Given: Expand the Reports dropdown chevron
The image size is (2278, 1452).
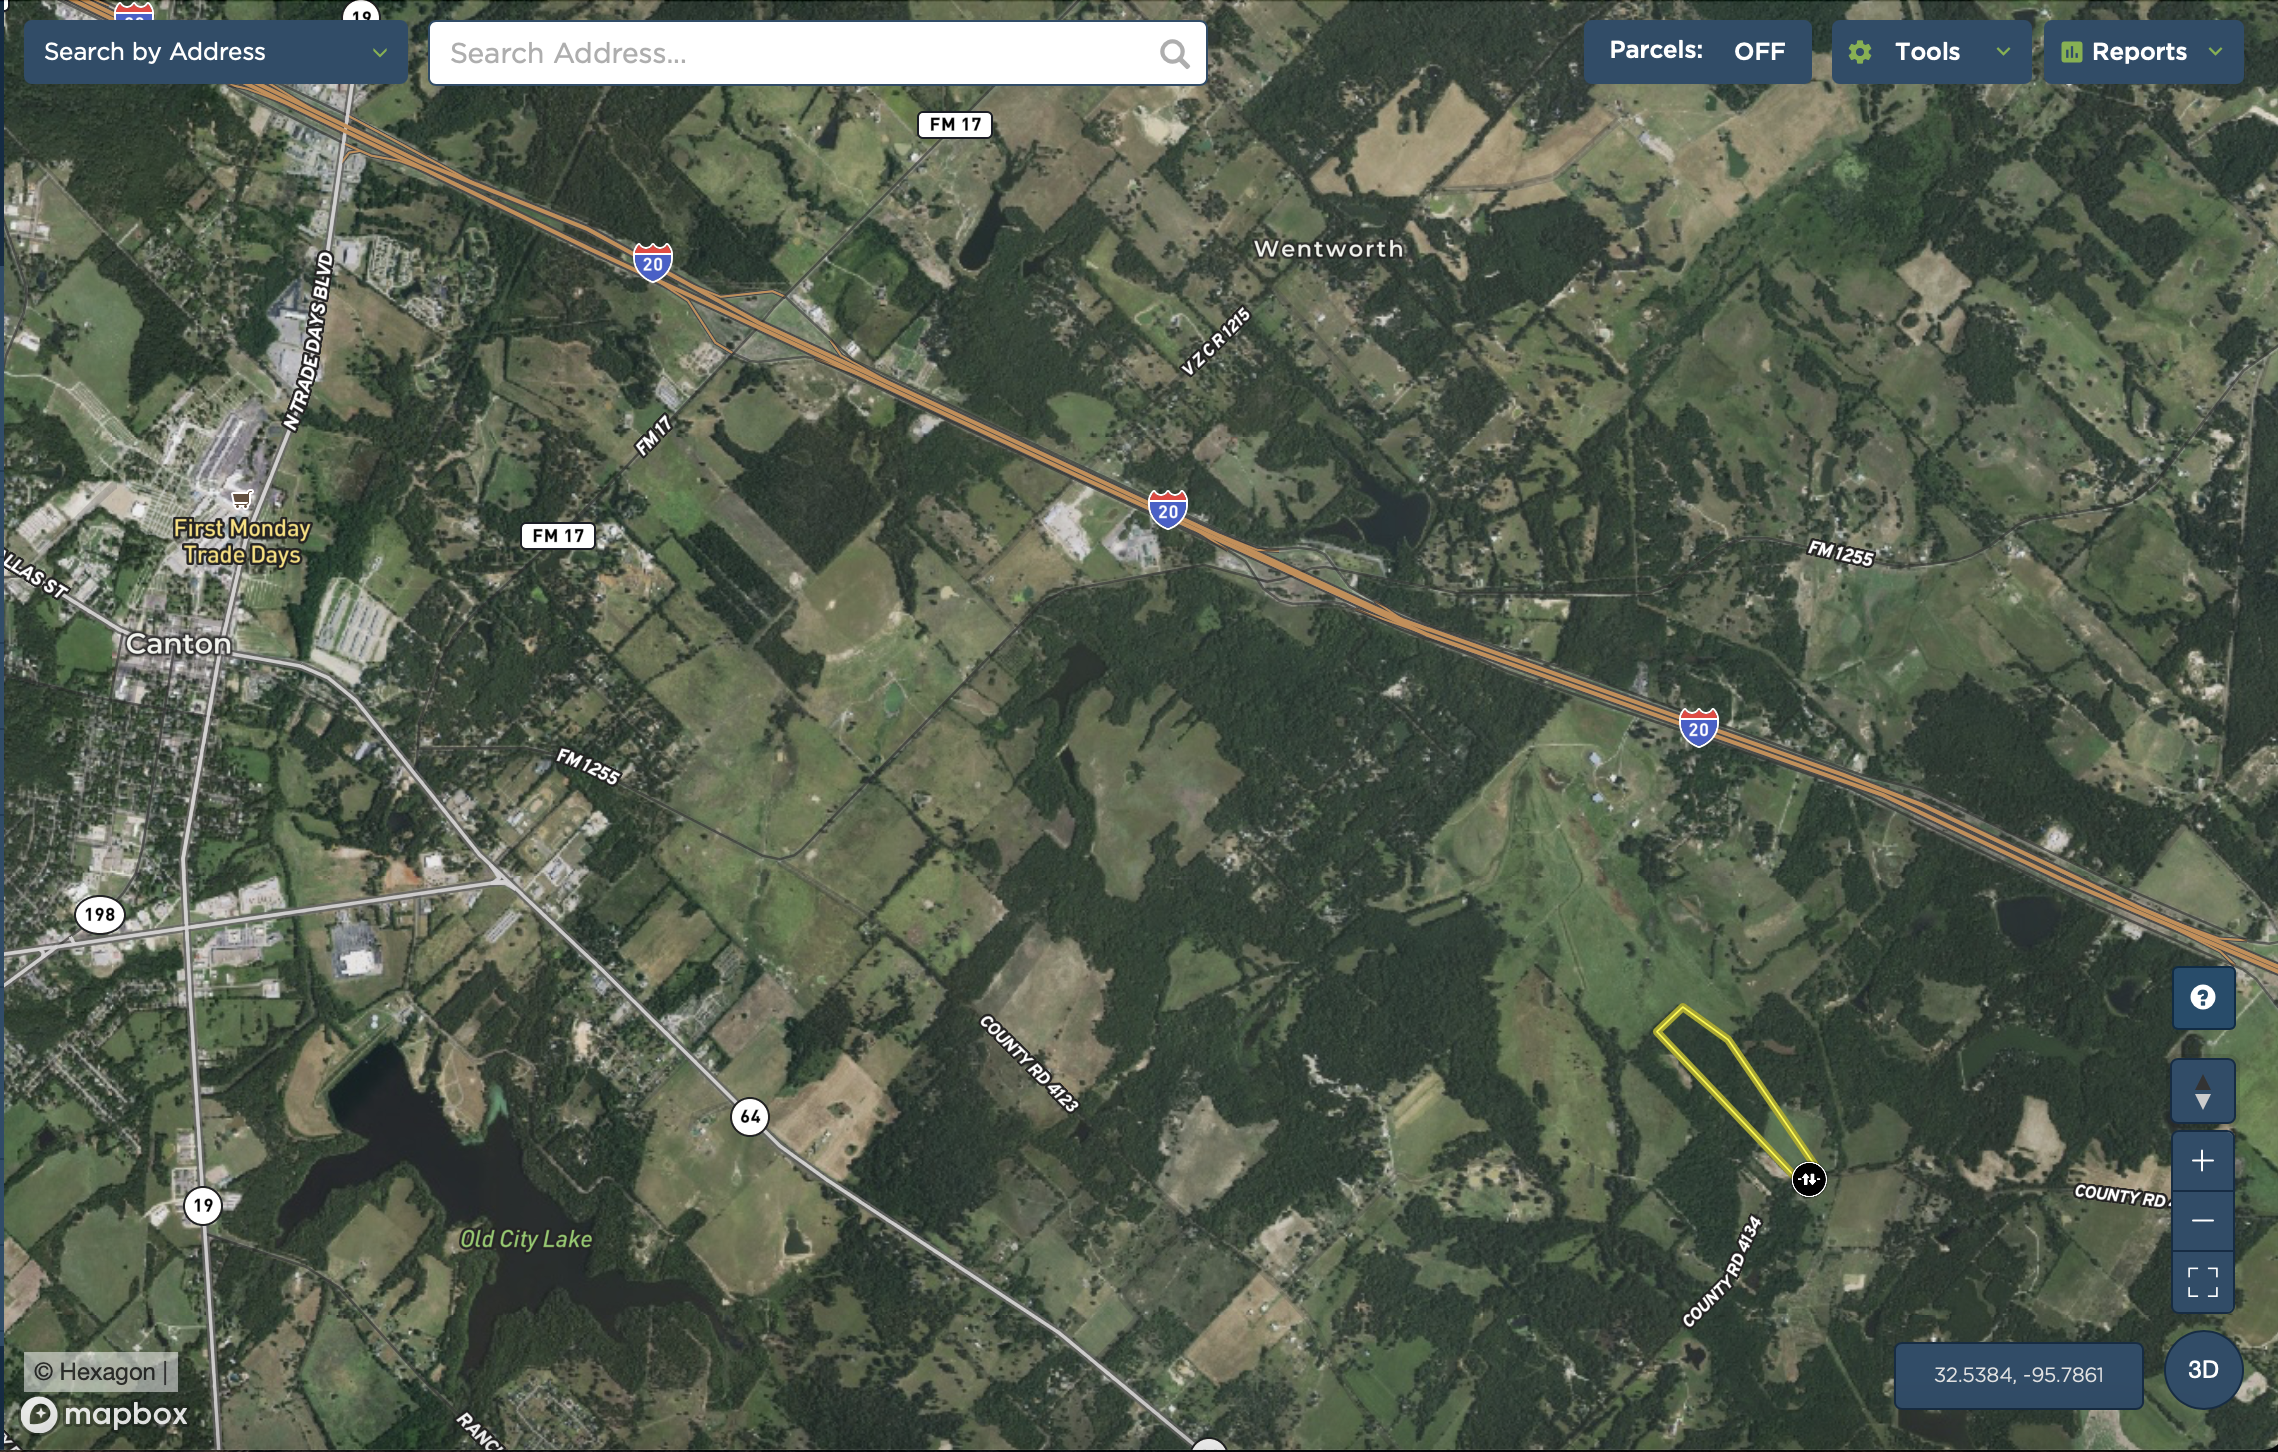Looking at the screenshot, I should click(2216, 52).
